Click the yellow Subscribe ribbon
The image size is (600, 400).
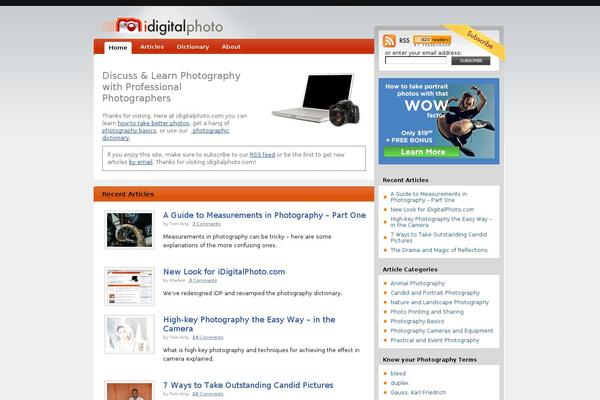tap(476, 41)
